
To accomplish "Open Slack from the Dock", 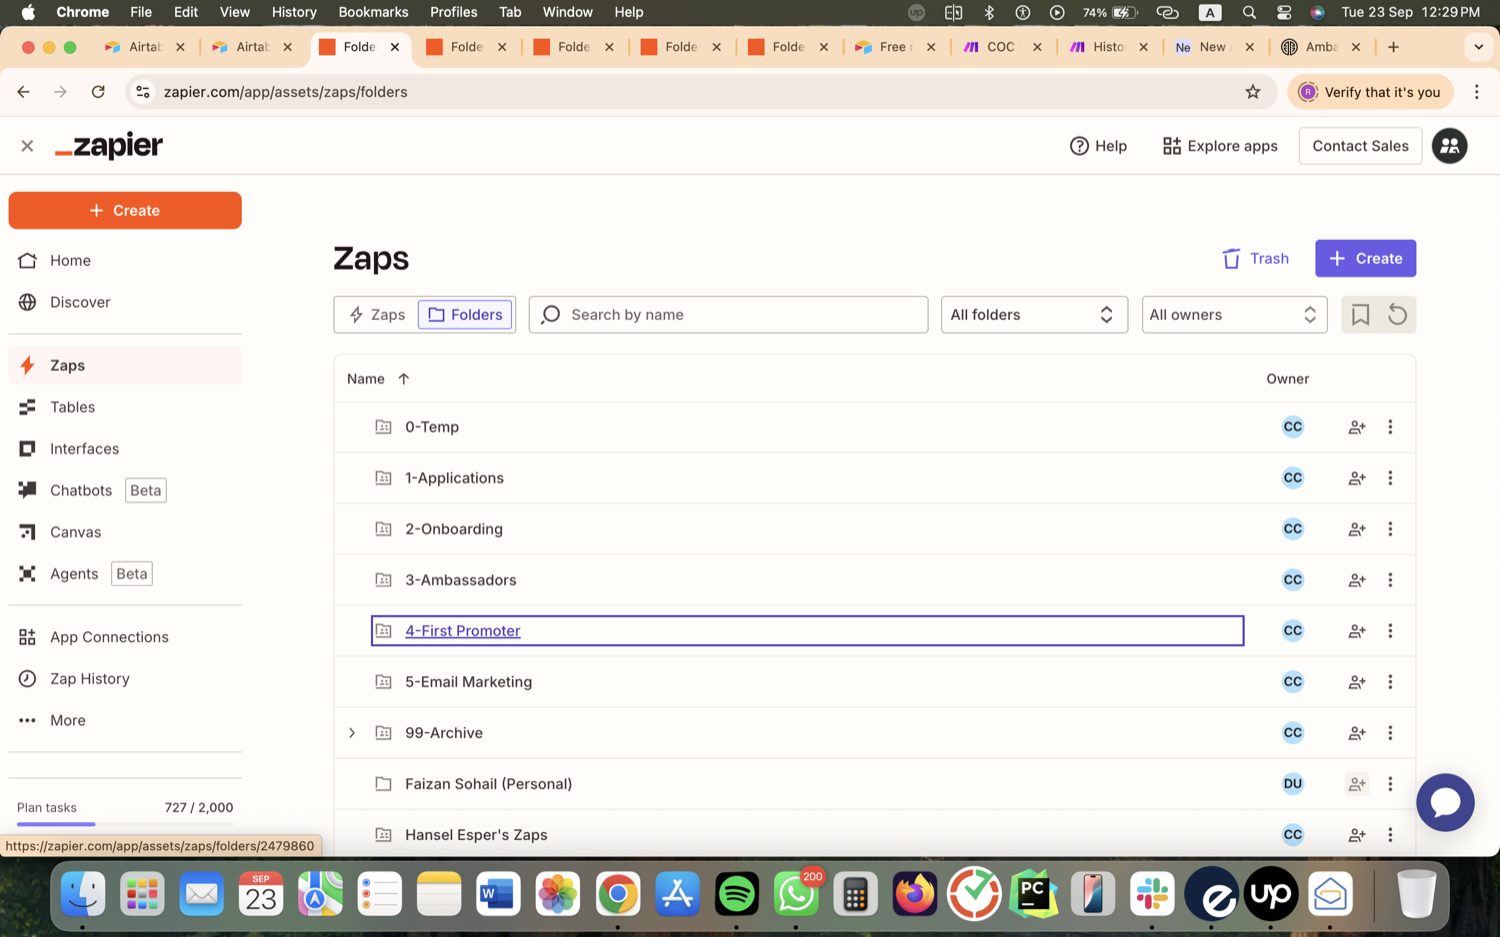I will (1152, 894).
